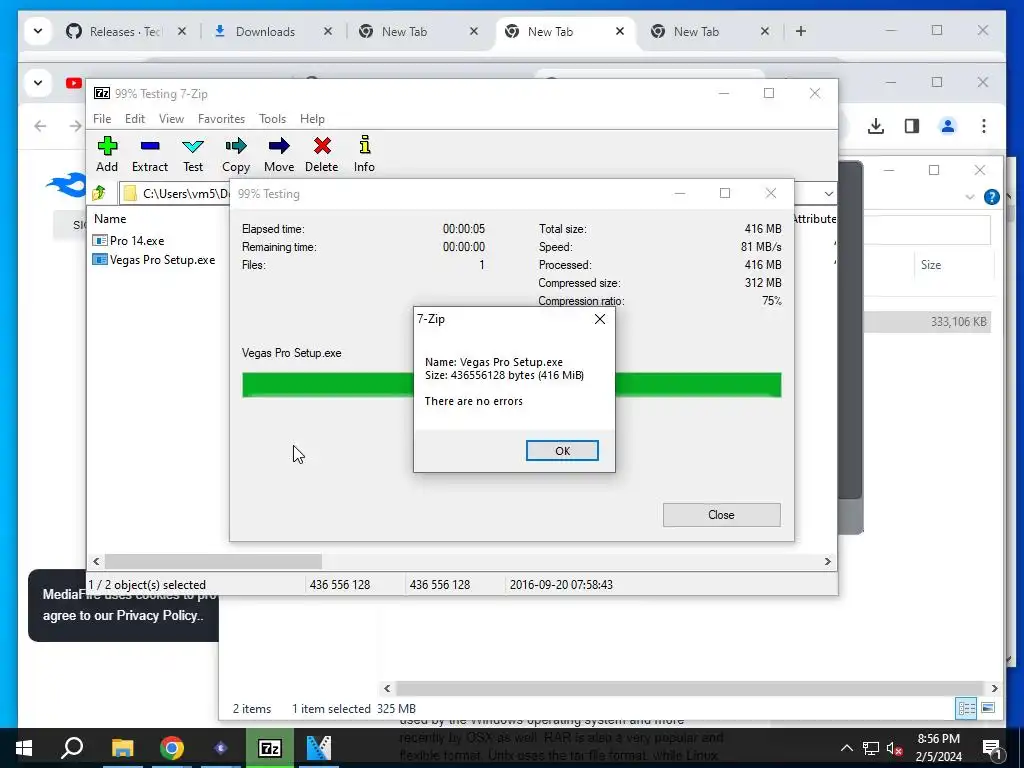Switch Explorer to large icons view
Image resolution: width=1024 pixels, height=768 pixels.
tap(988, 708)
